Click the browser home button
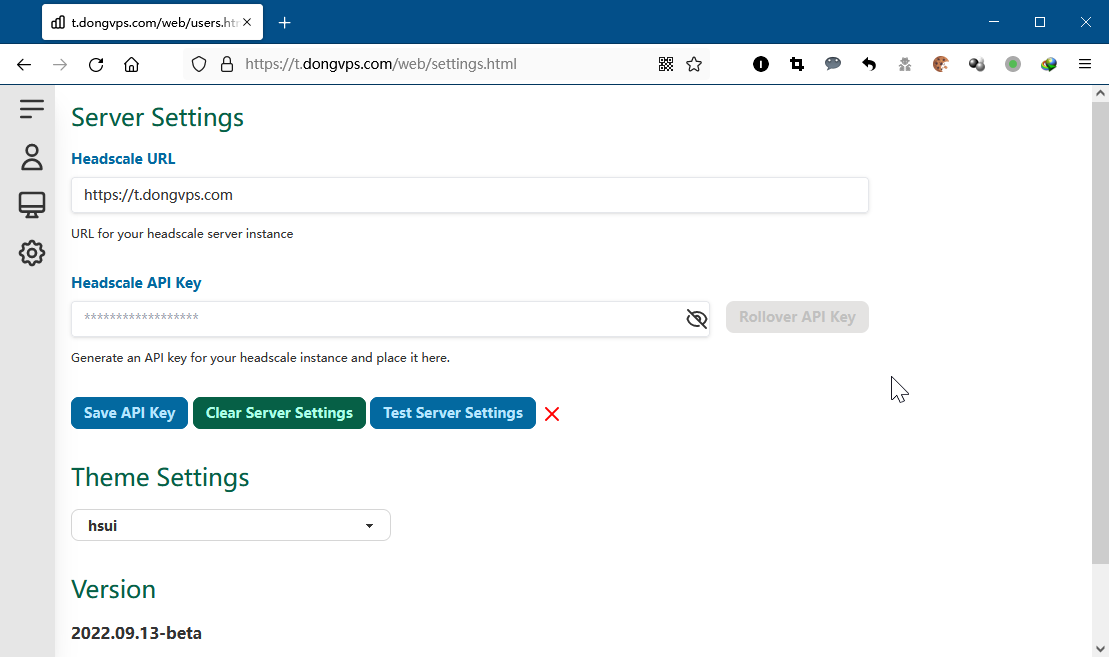 click(x=131, y=64)
